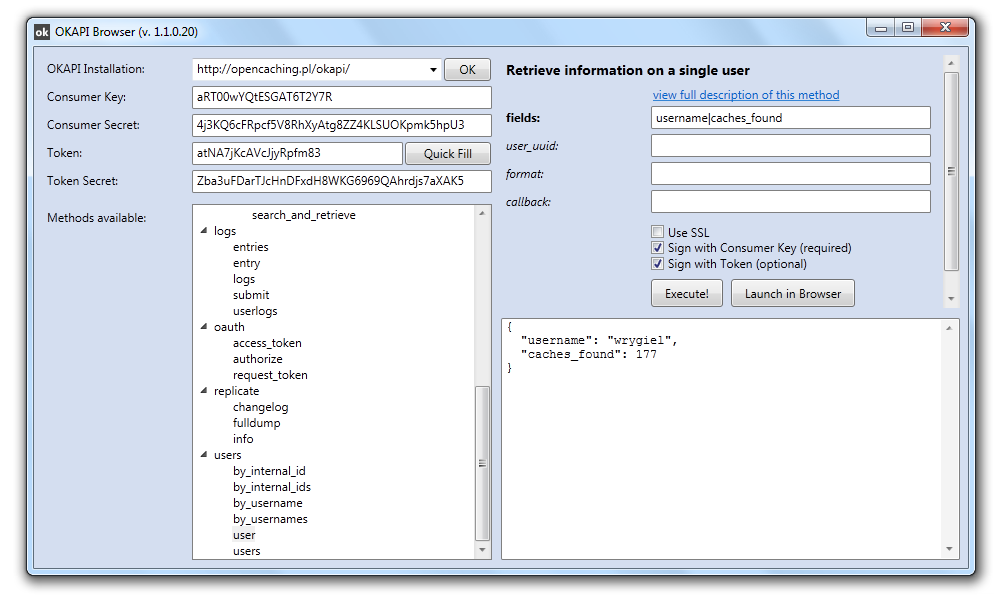The image size is (1008, 601).
Task: Select the fulldump method
Action: coord(256,423)
